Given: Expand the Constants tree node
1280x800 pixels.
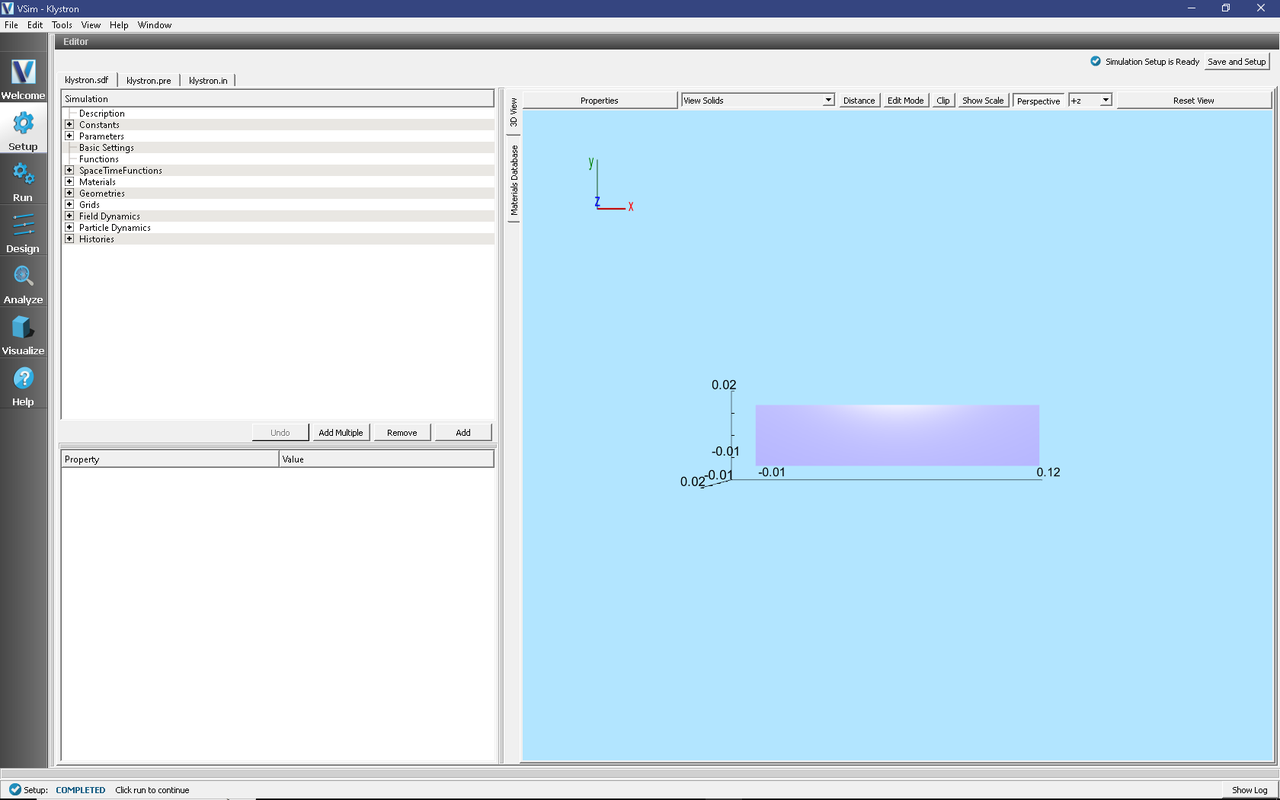Looking at the screenshot, I should coord(69,125).
